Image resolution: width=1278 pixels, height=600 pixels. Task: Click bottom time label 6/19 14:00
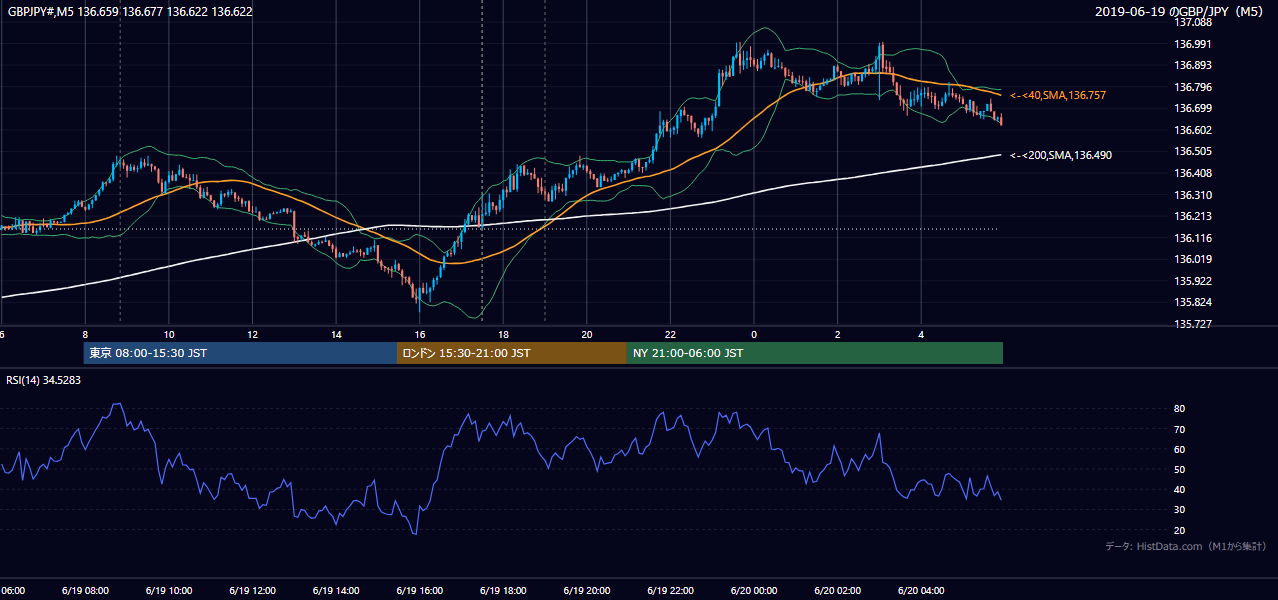click(336, 591)
